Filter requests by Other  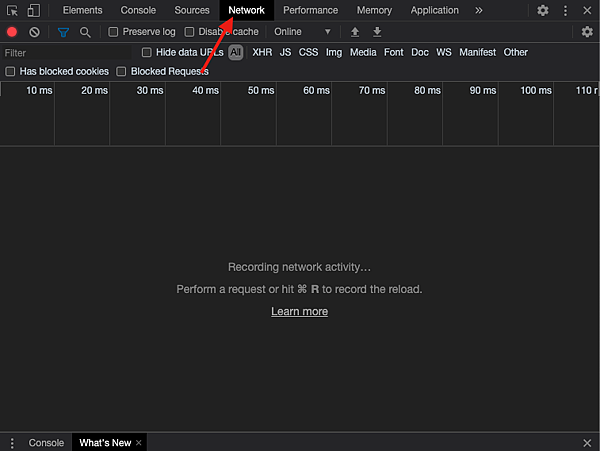515,52
